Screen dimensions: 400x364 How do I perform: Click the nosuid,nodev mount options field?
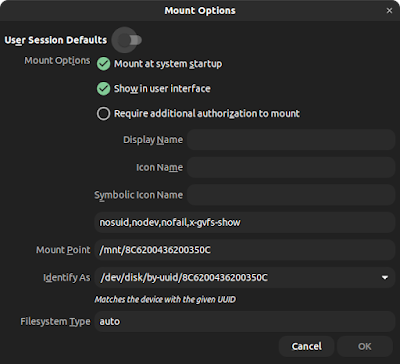(245, 222)
